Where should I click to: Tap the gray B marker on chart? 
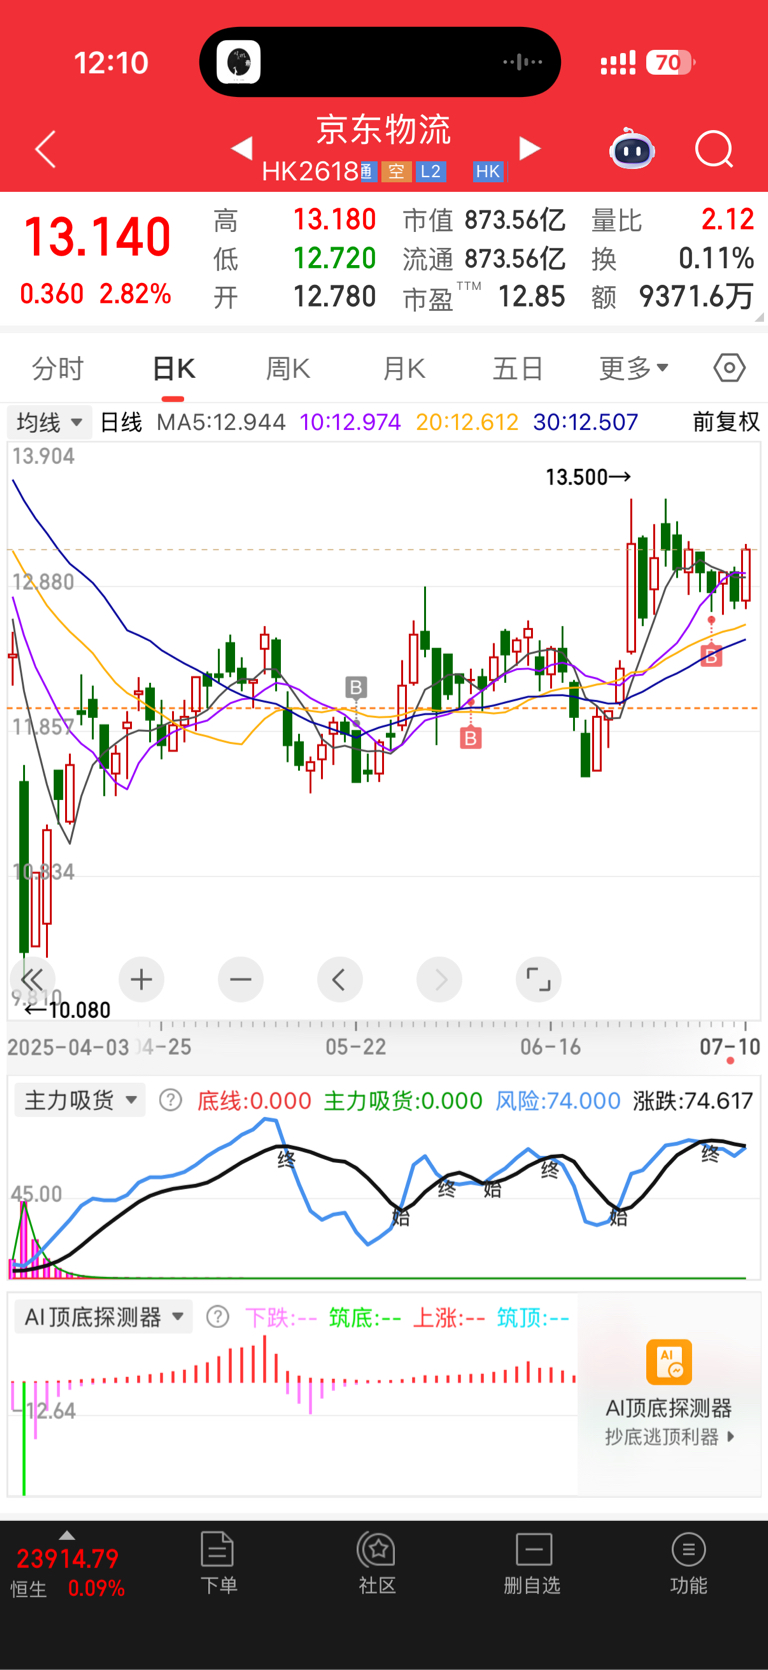click(356, 687)
